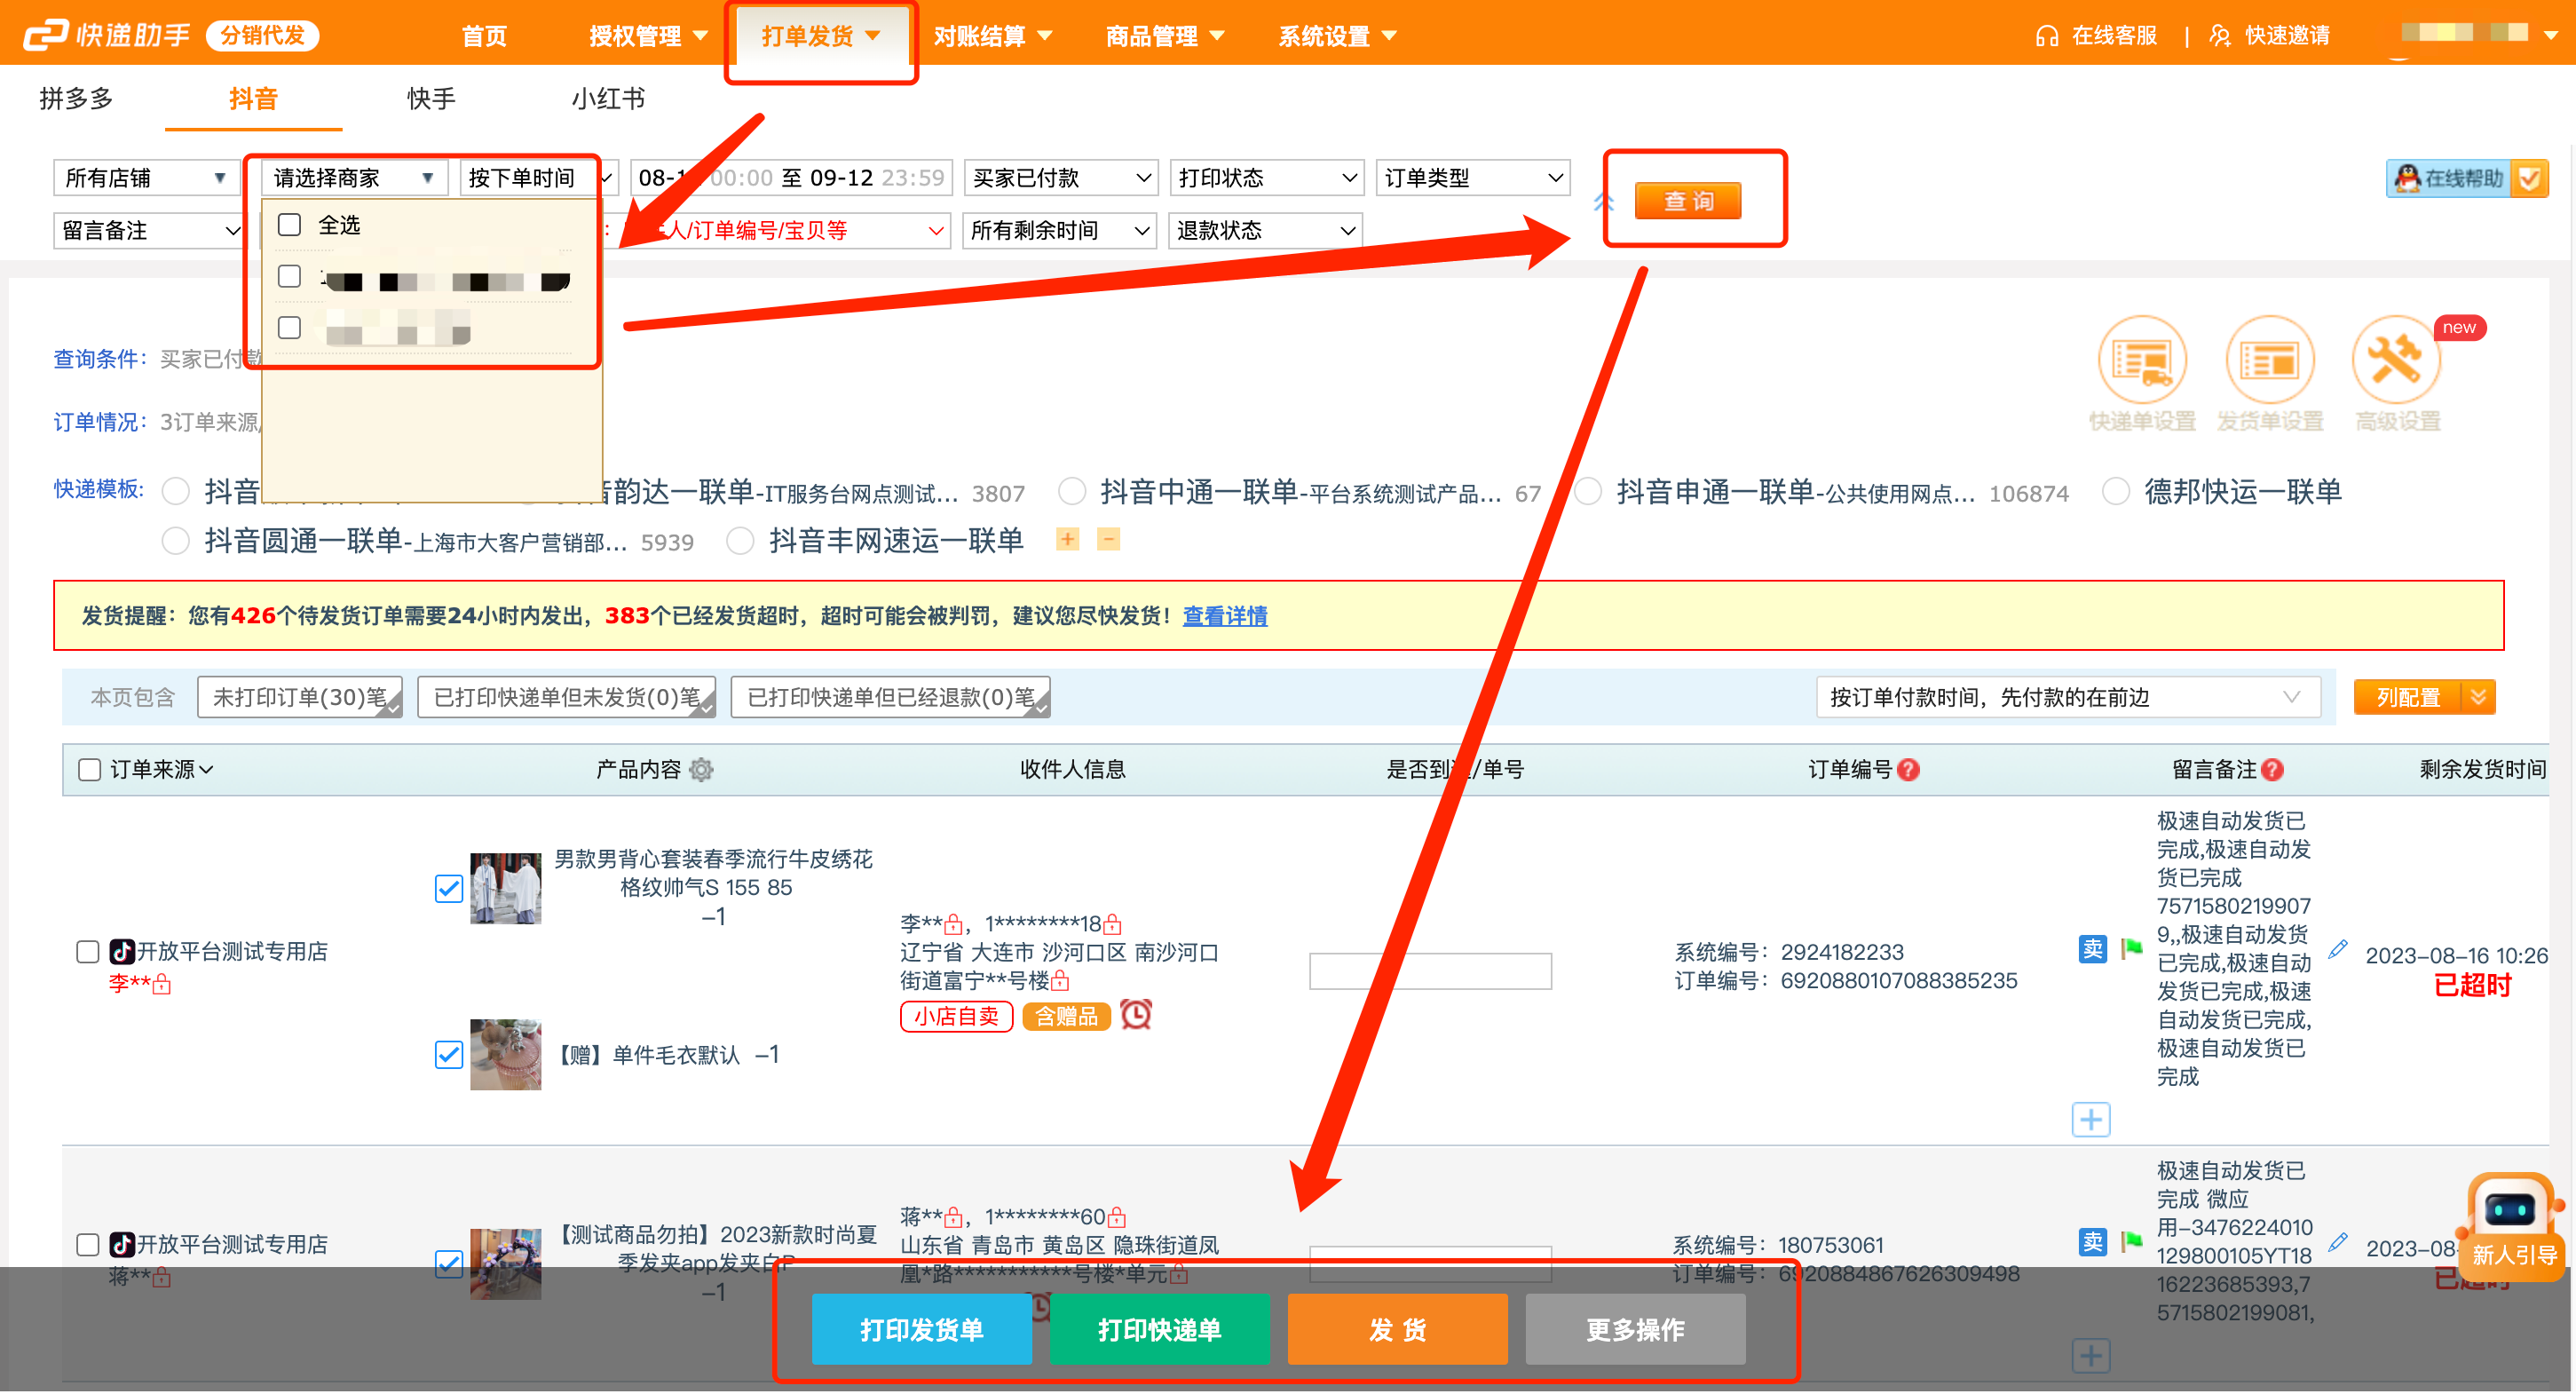Click lock icon beside 李** phone number
The height and width of the screenshot is (1394, 2576).
pos(1113,924)
